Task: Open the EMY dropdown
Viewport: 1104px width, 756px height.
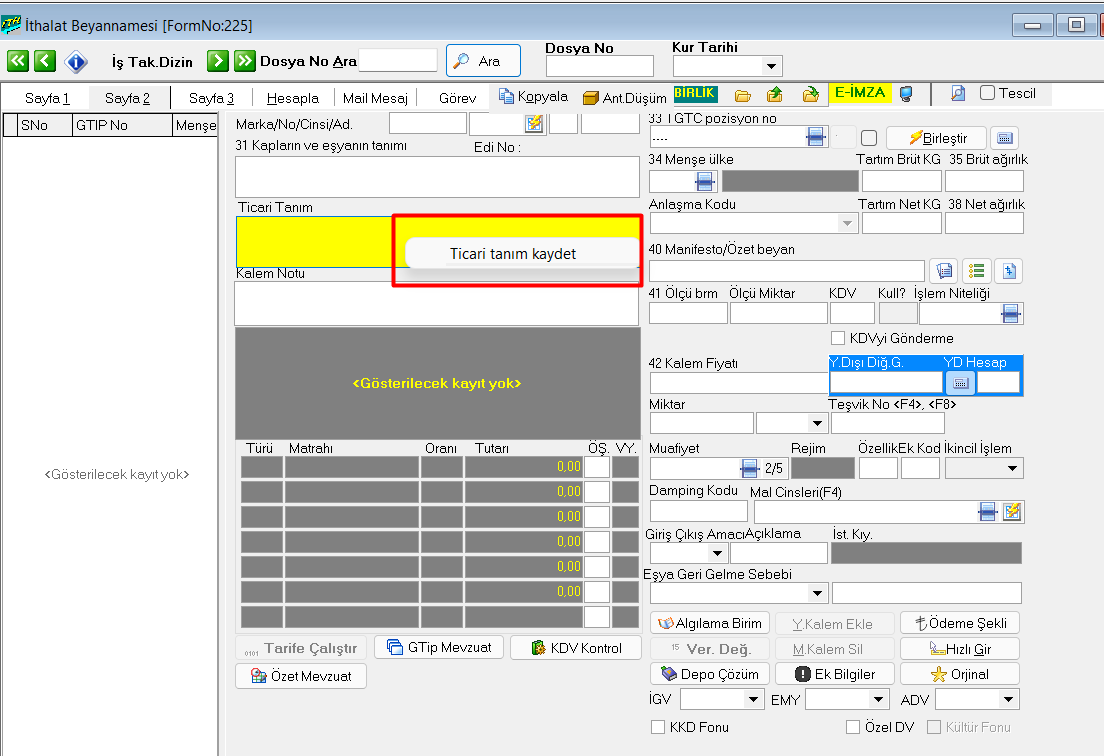Action: tap(878, 699)
